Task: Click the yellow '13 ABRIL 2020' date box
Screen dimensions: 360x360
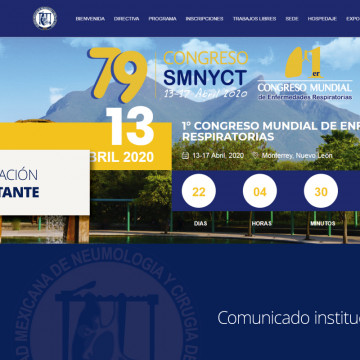Action: pos(86,146)
